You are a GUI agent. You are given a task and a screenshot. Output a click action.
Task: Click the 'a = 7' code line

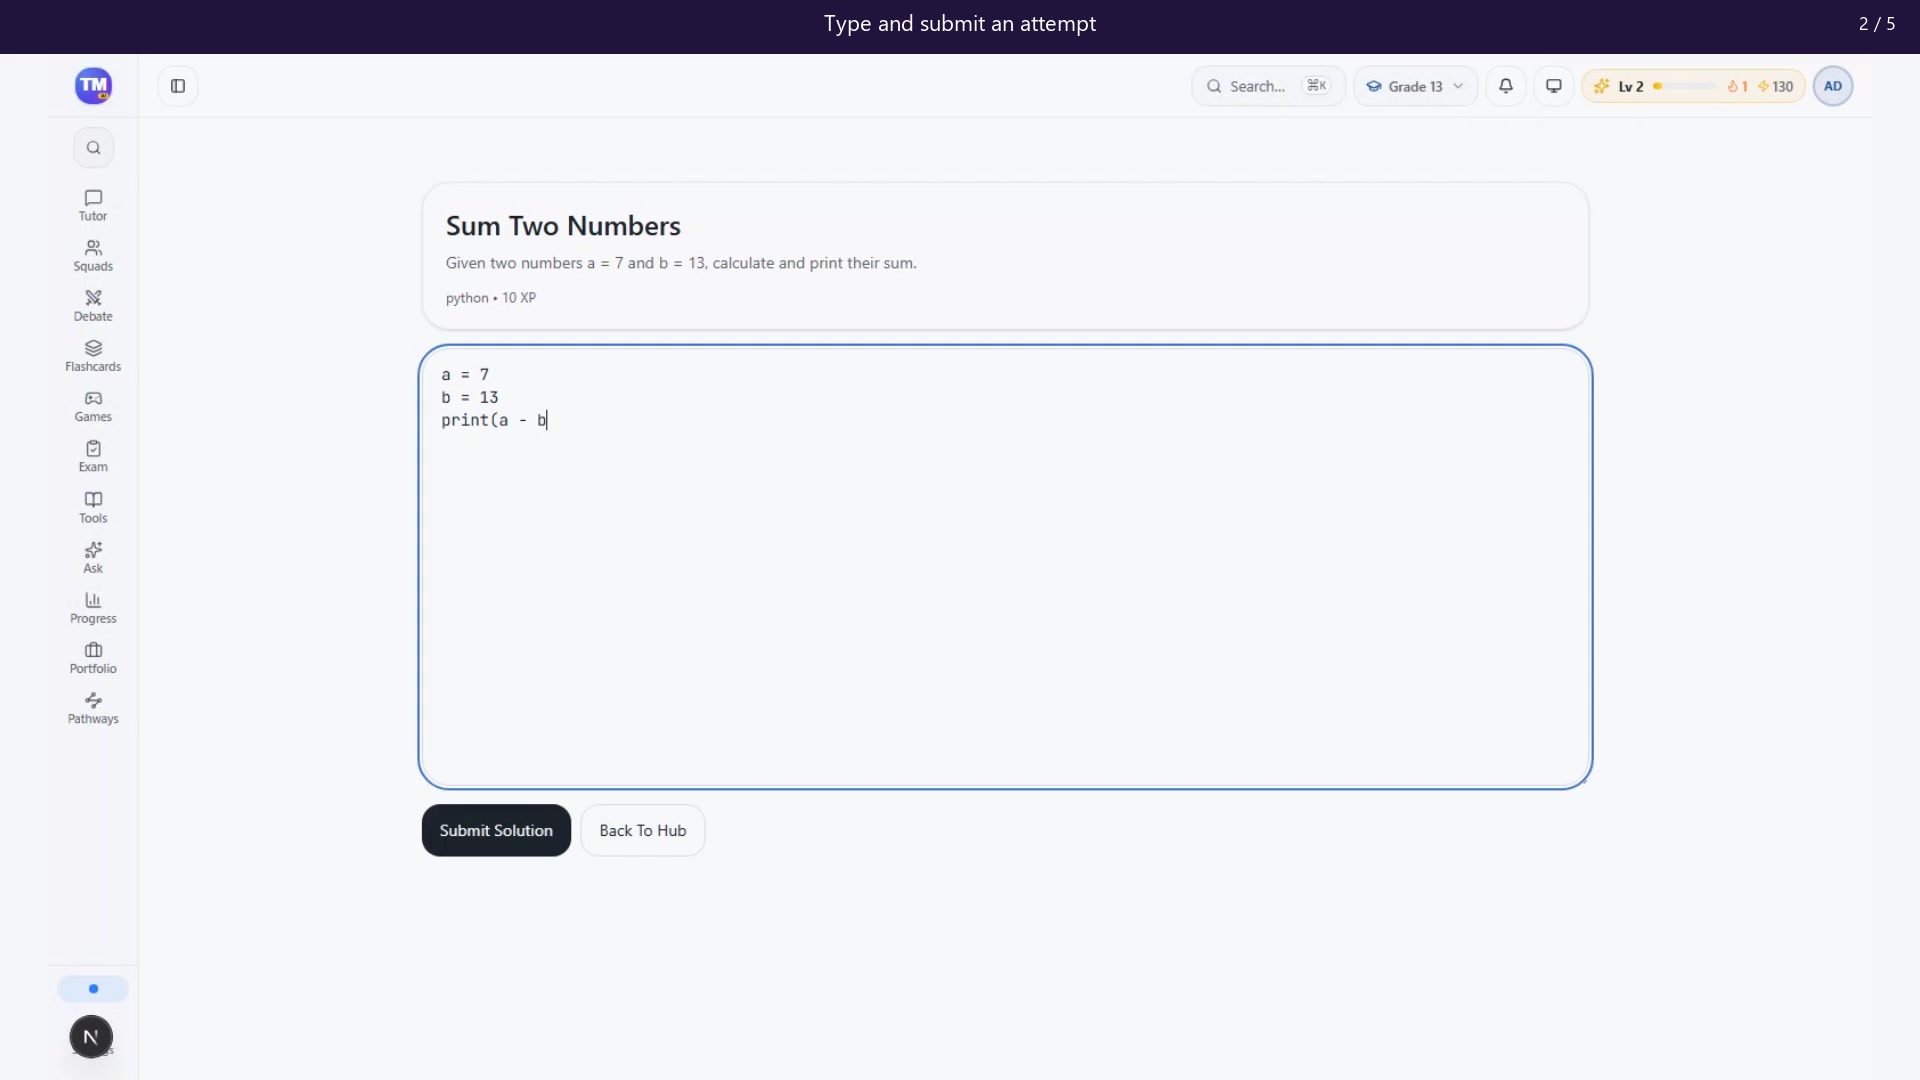click(x=465, y=374)
